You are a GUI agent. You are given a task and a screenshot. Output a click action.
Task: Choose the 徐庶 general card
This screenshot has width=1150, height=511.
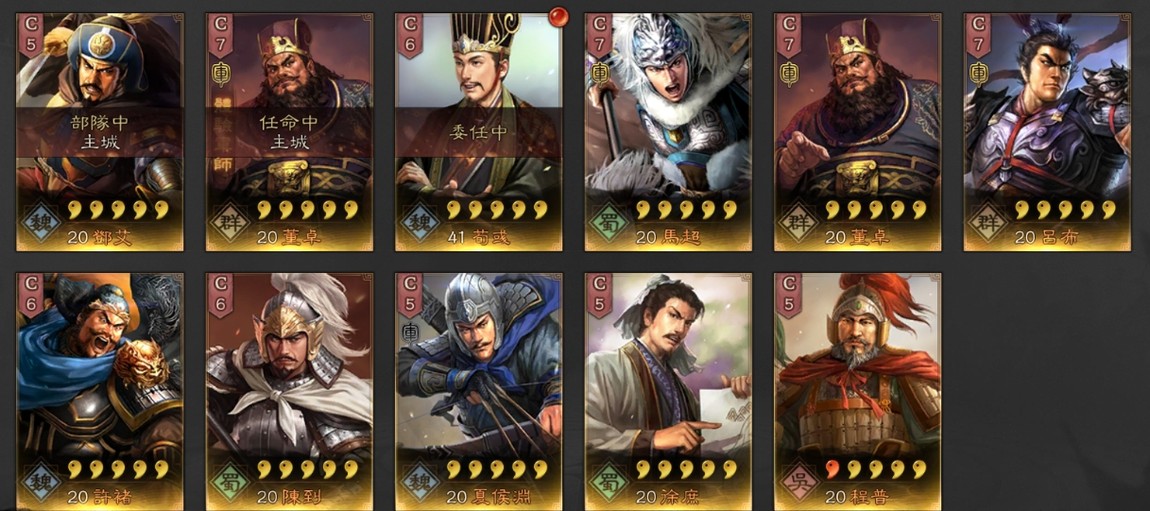click(668, 391)
